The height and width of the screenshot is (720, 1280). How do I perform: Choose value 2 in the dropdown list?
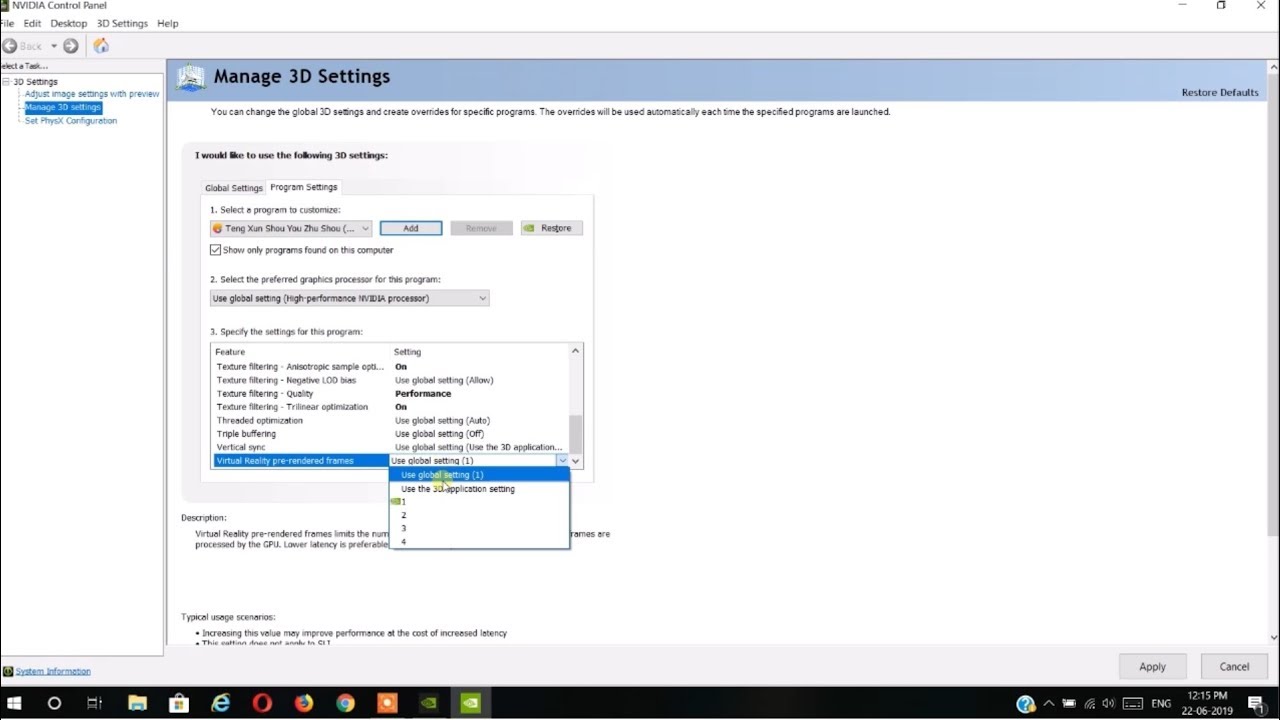point(479,515)
